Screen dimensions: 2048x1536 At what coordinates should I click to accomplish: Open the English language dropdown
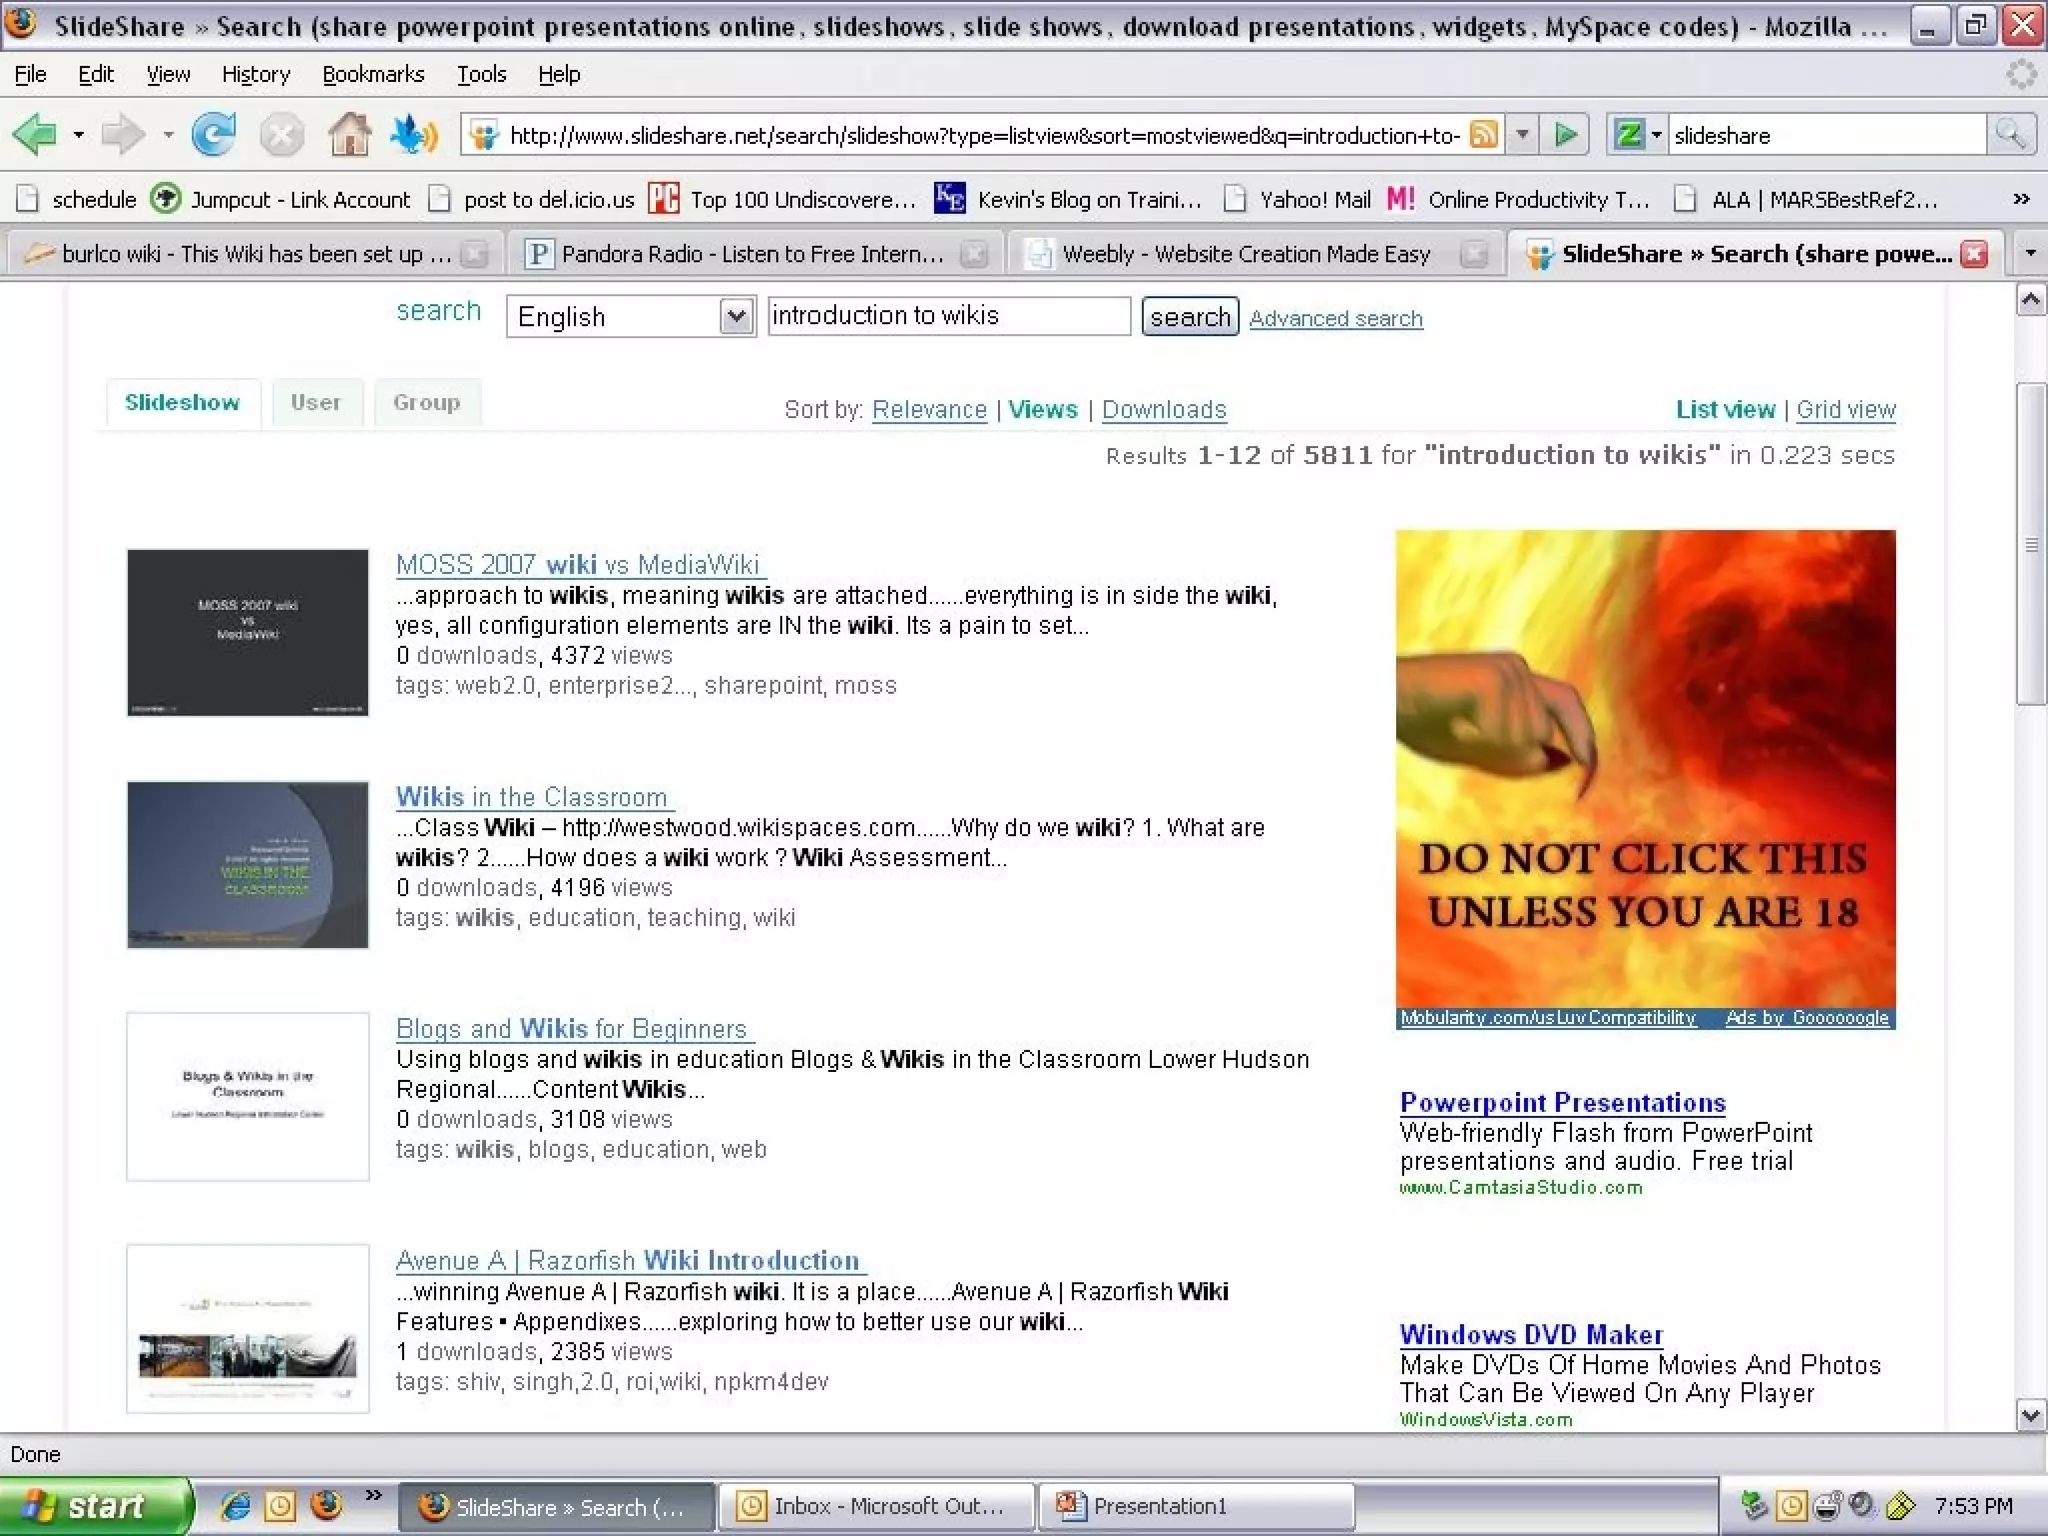[736, 317]
